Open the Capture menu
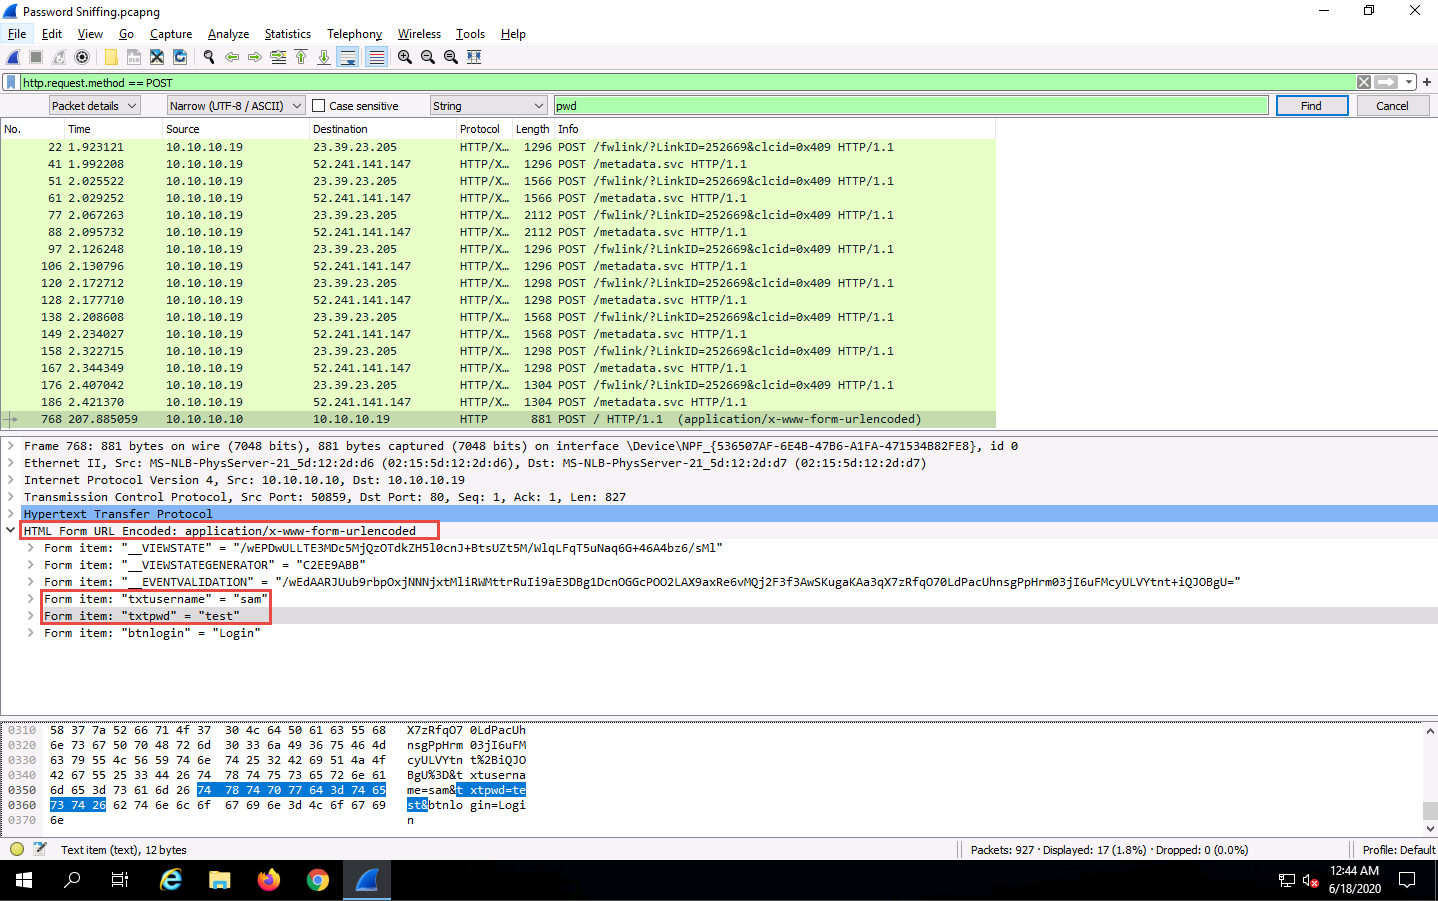This screenshot has height=901, width=1438. click(171, 34)
